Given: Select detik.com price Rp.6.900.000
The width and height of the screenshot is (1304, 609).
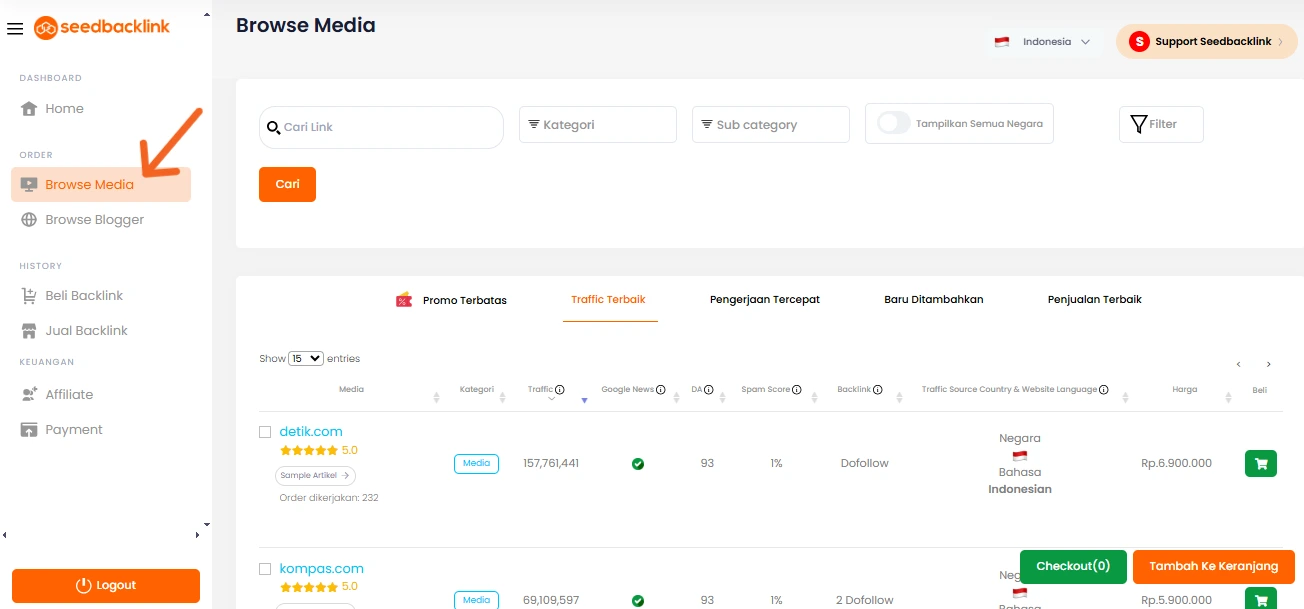Looking at the screenshot, I should click(1176, 463).
